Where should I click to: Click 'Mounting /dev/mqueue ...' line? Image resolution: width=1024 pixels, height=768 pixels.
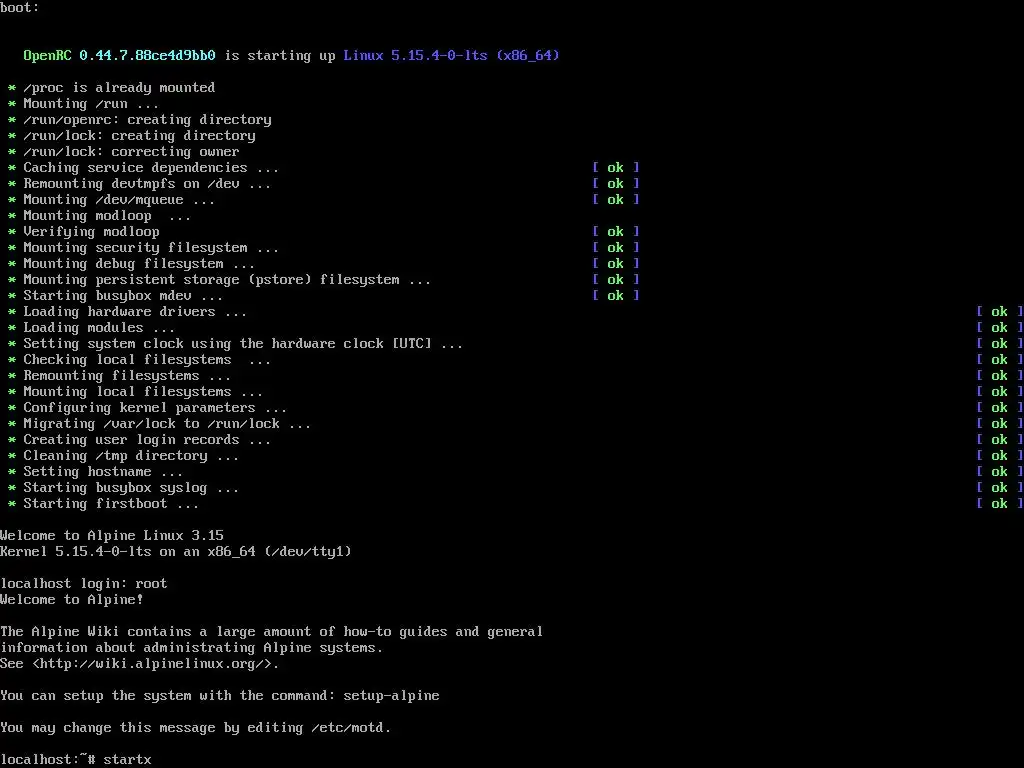[x=119, y=200]
